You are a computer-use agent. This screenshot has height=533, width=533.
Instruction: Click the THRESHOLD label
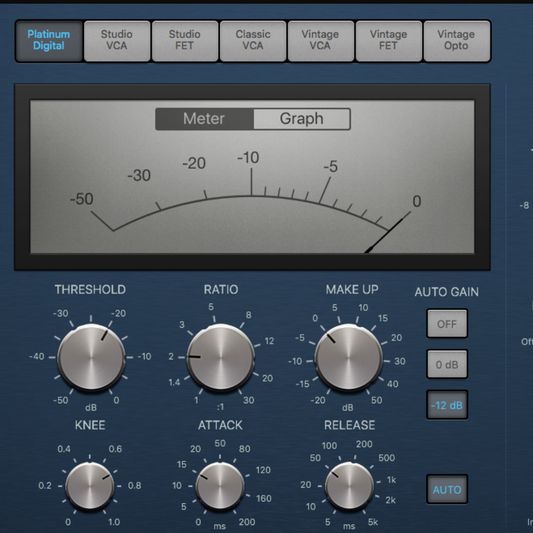tap(90, 290)
